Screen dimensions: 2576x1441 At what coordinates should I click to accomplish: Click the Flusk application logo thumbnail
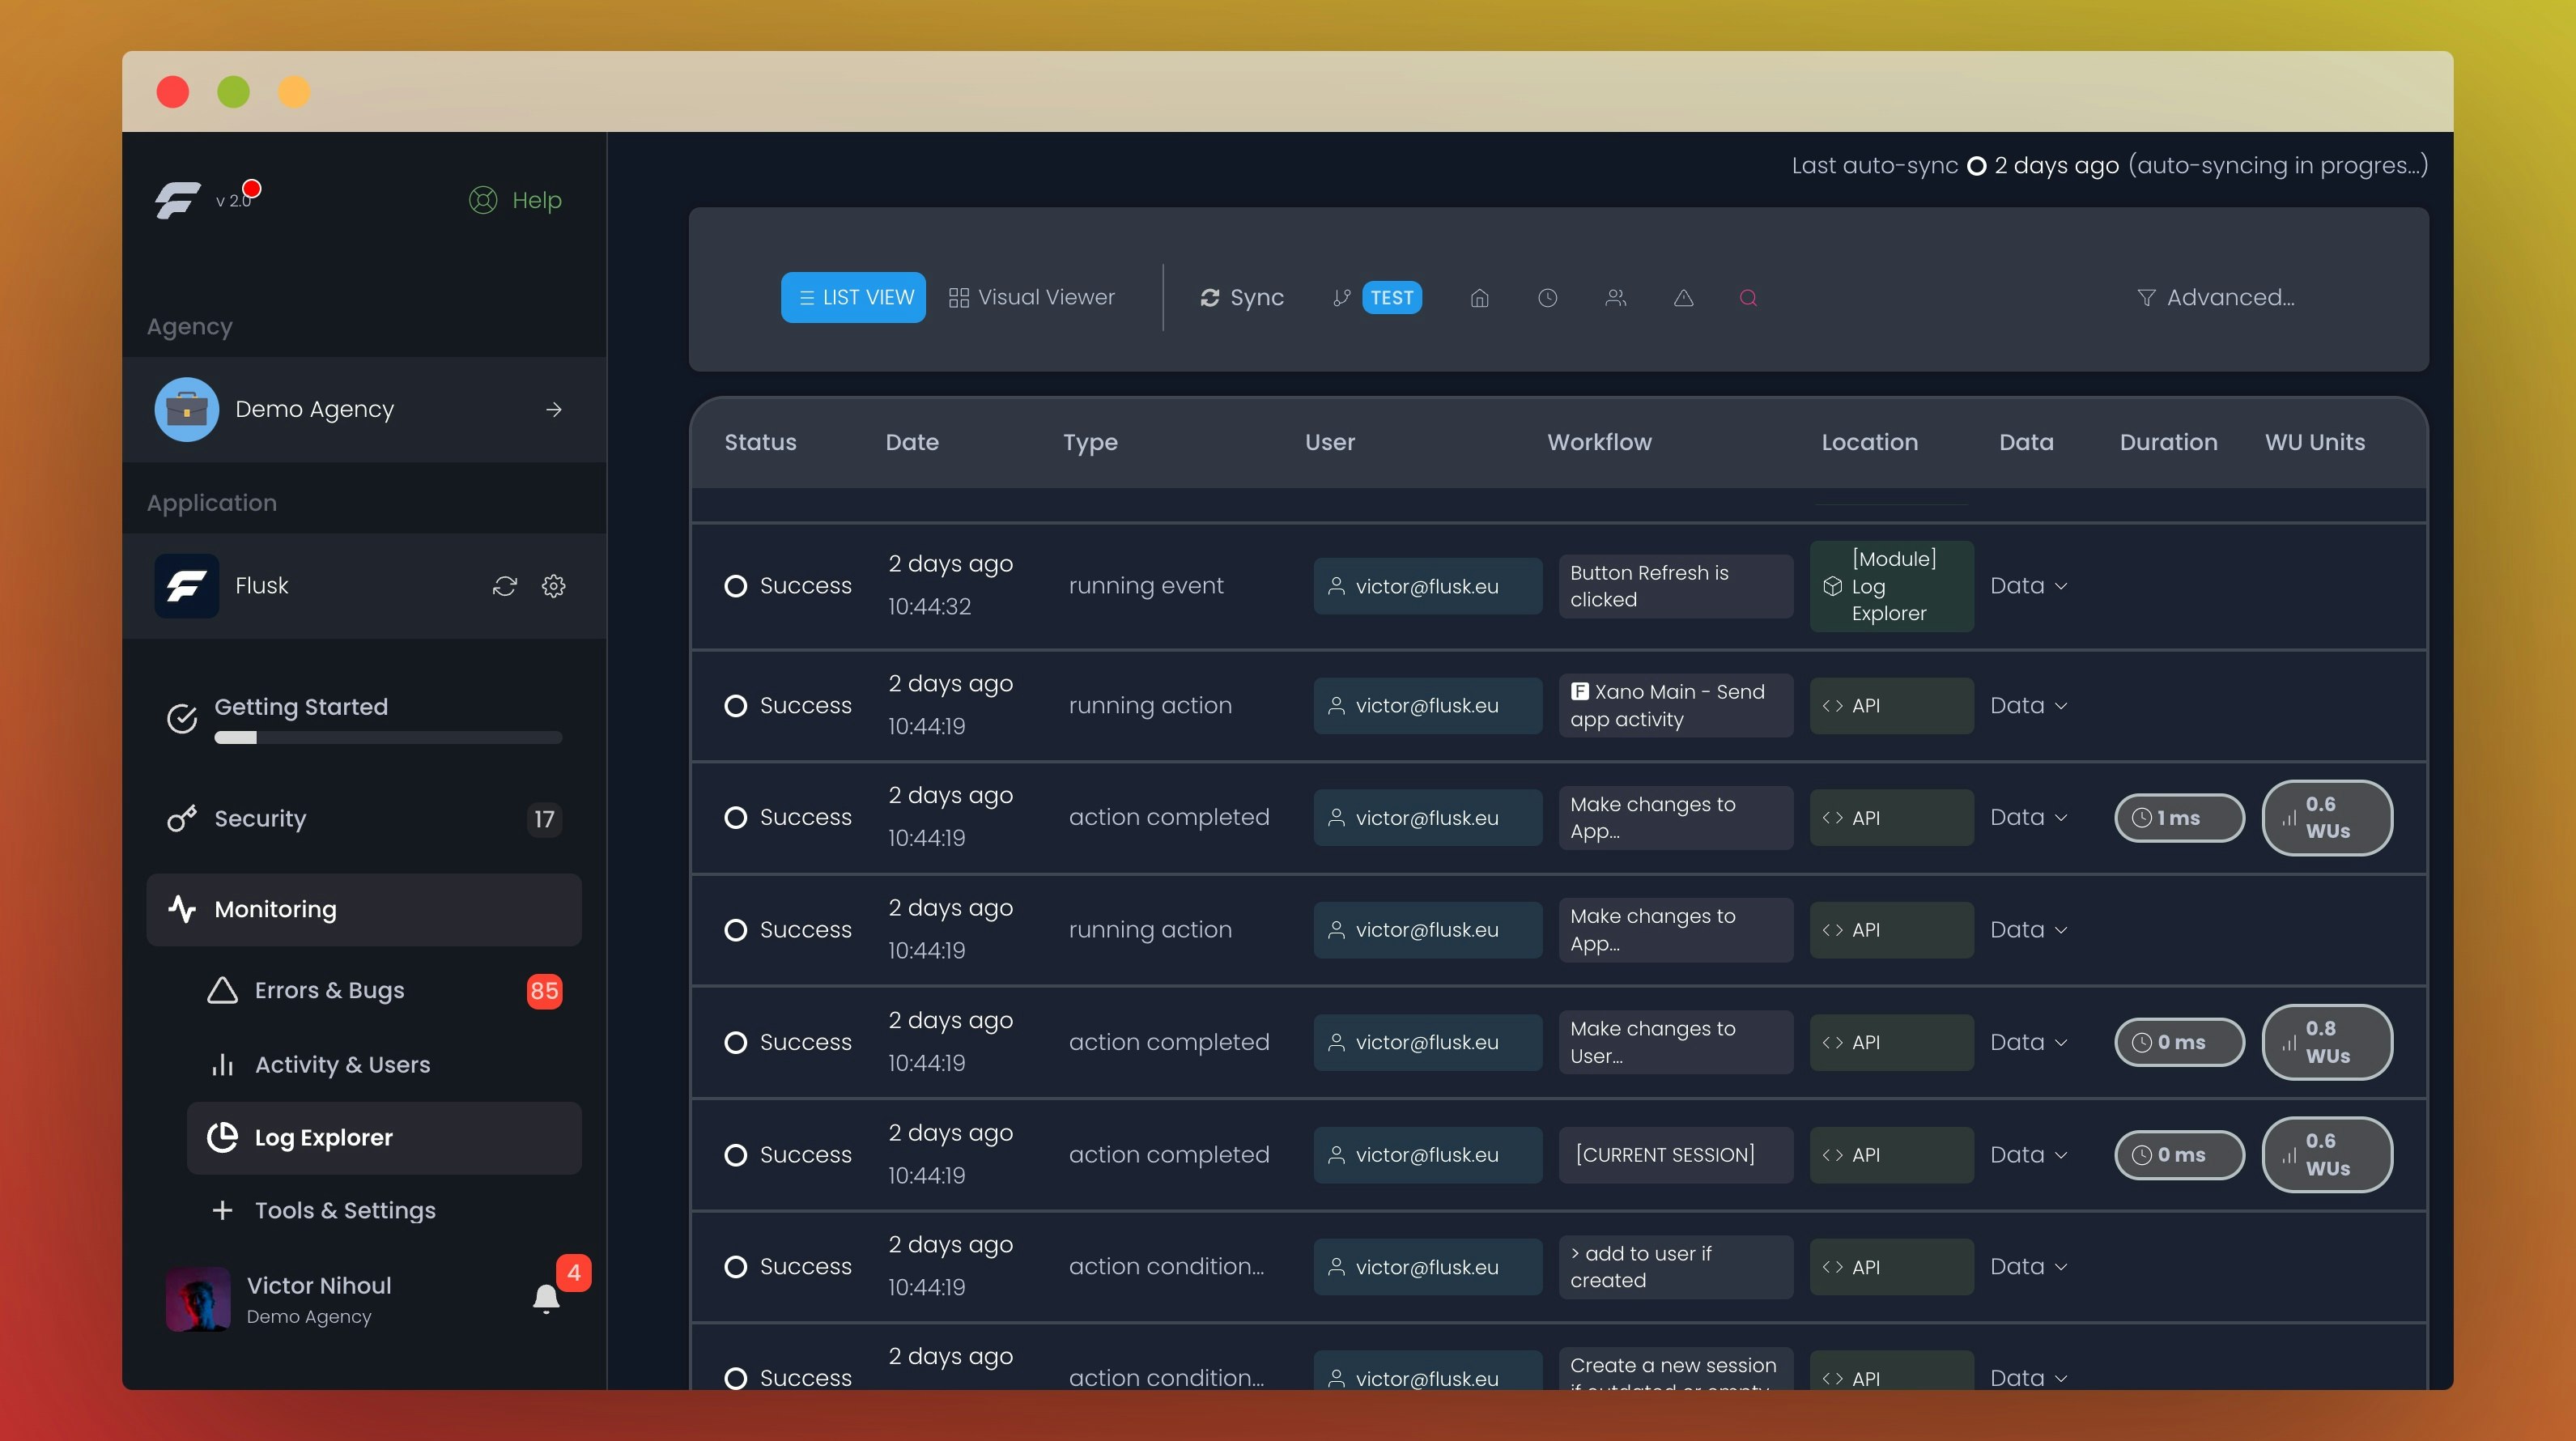[186, 585]
